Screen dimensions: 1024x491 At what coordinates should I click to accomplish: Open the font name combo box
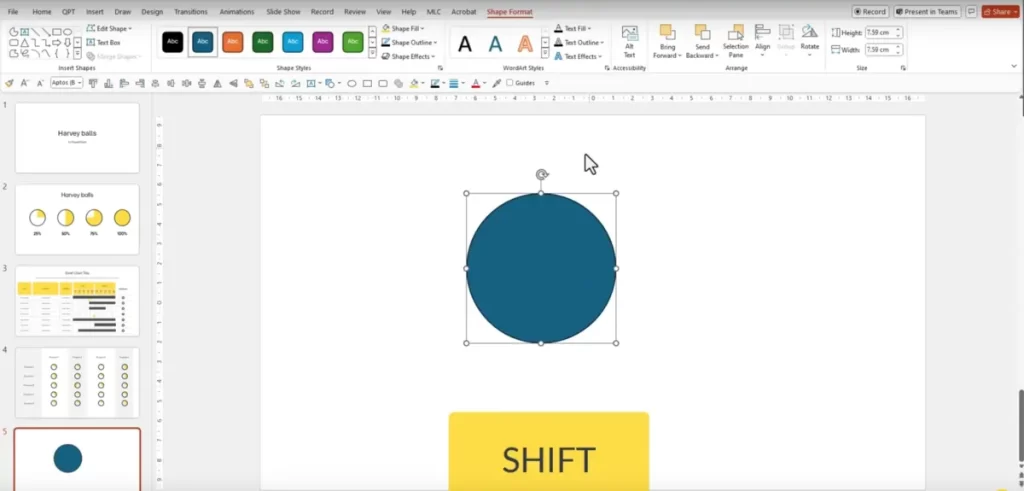pos(67,83)
